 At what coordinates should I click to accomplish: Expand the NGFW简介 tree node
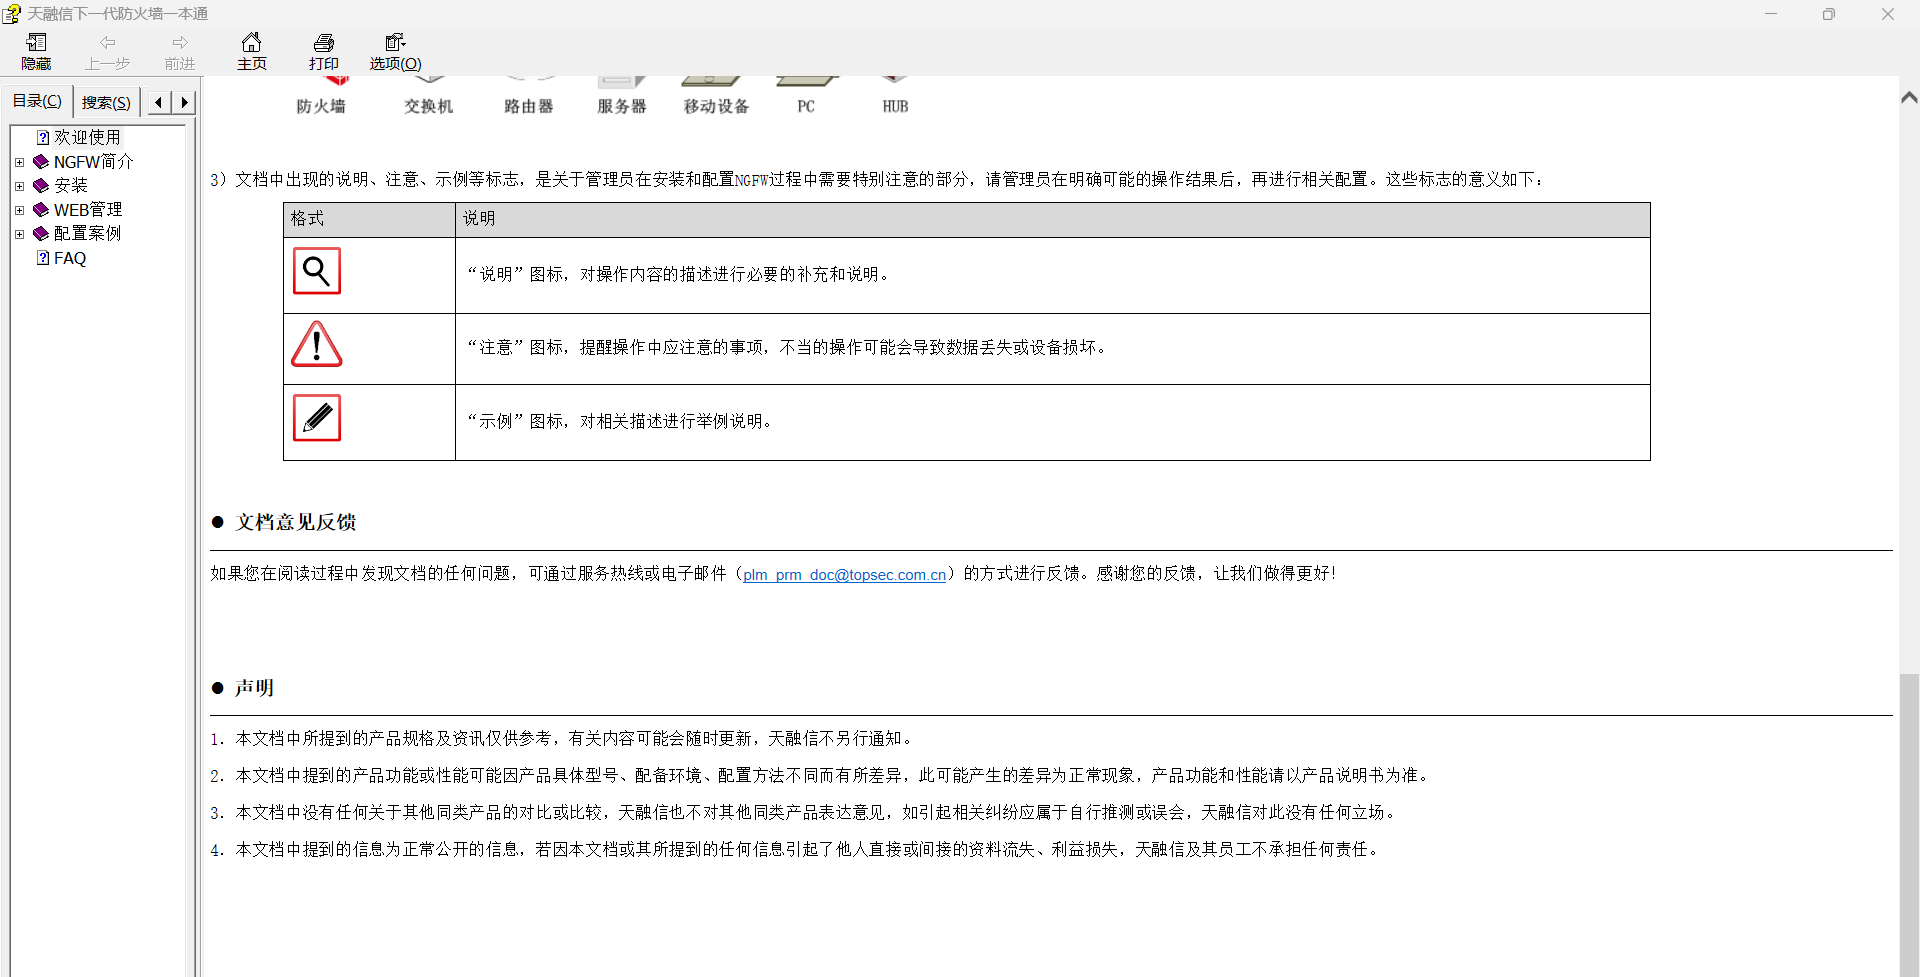[20, 161]
